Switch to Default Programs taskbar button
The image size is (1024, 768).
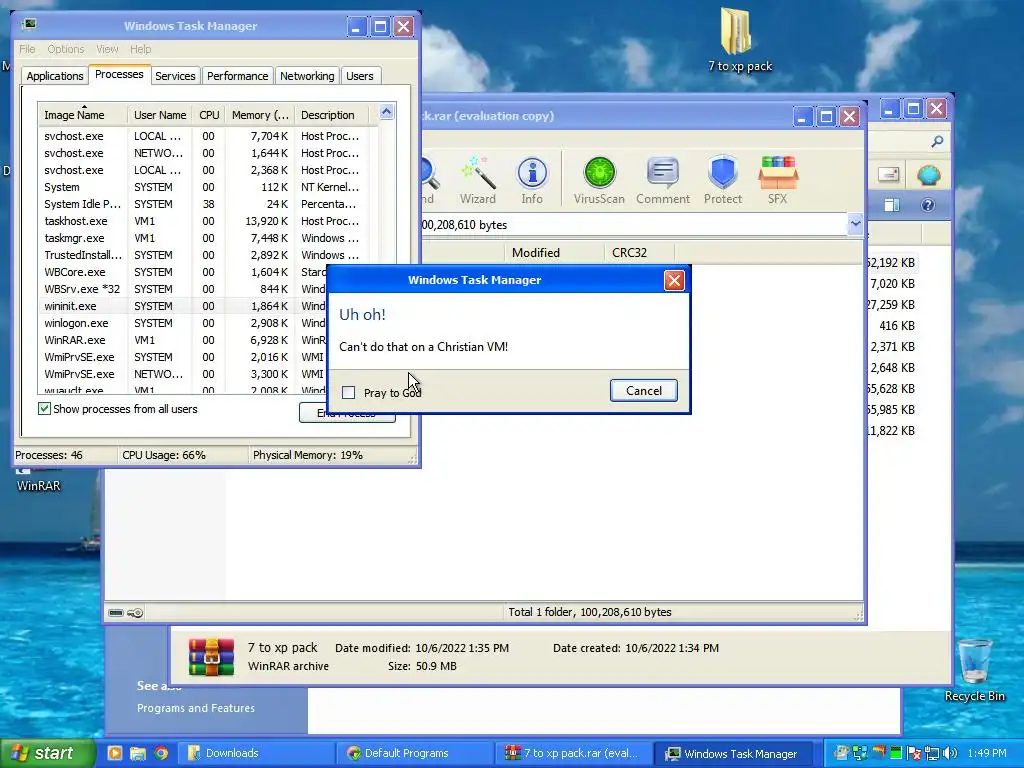click(413, 753)
